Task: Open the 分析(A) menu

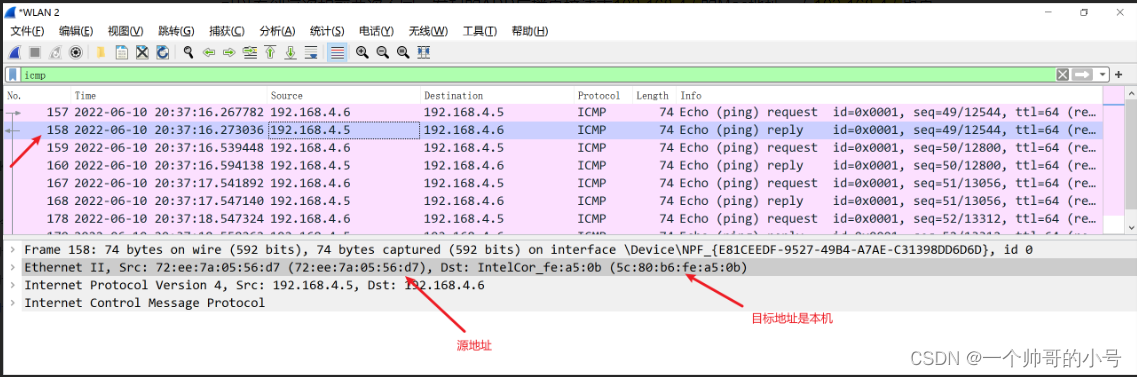Action: (x=277, y=31)
